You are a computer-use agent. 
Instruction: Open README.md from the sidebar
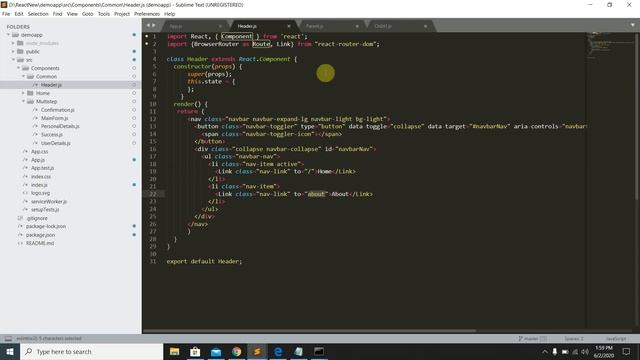[x=40, y=243]
